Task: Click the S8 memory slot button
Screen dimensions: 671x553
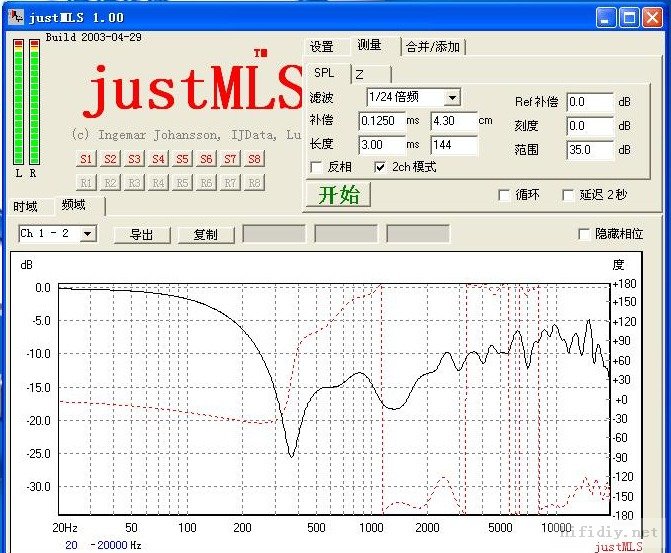Action: 254,159
